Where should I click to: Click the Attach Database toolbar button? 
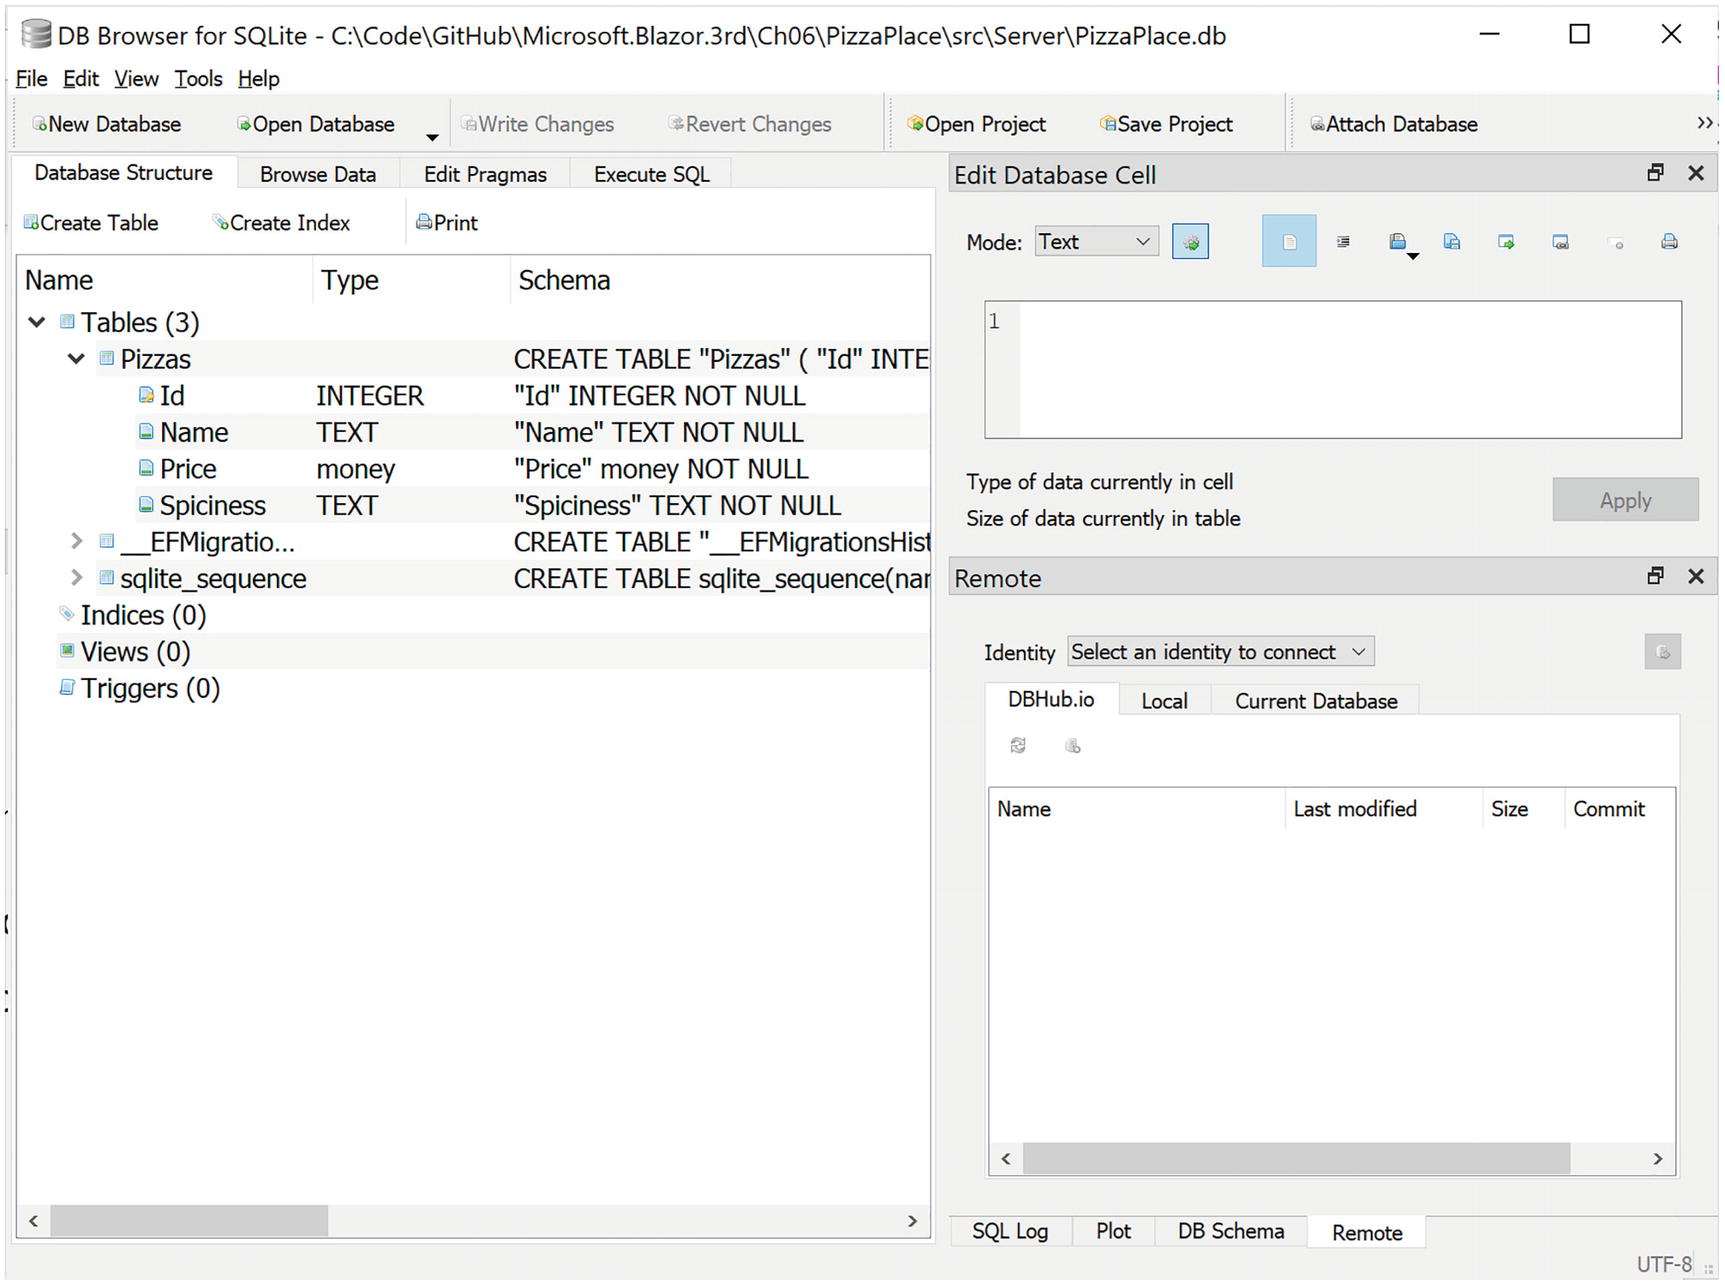1394,124
